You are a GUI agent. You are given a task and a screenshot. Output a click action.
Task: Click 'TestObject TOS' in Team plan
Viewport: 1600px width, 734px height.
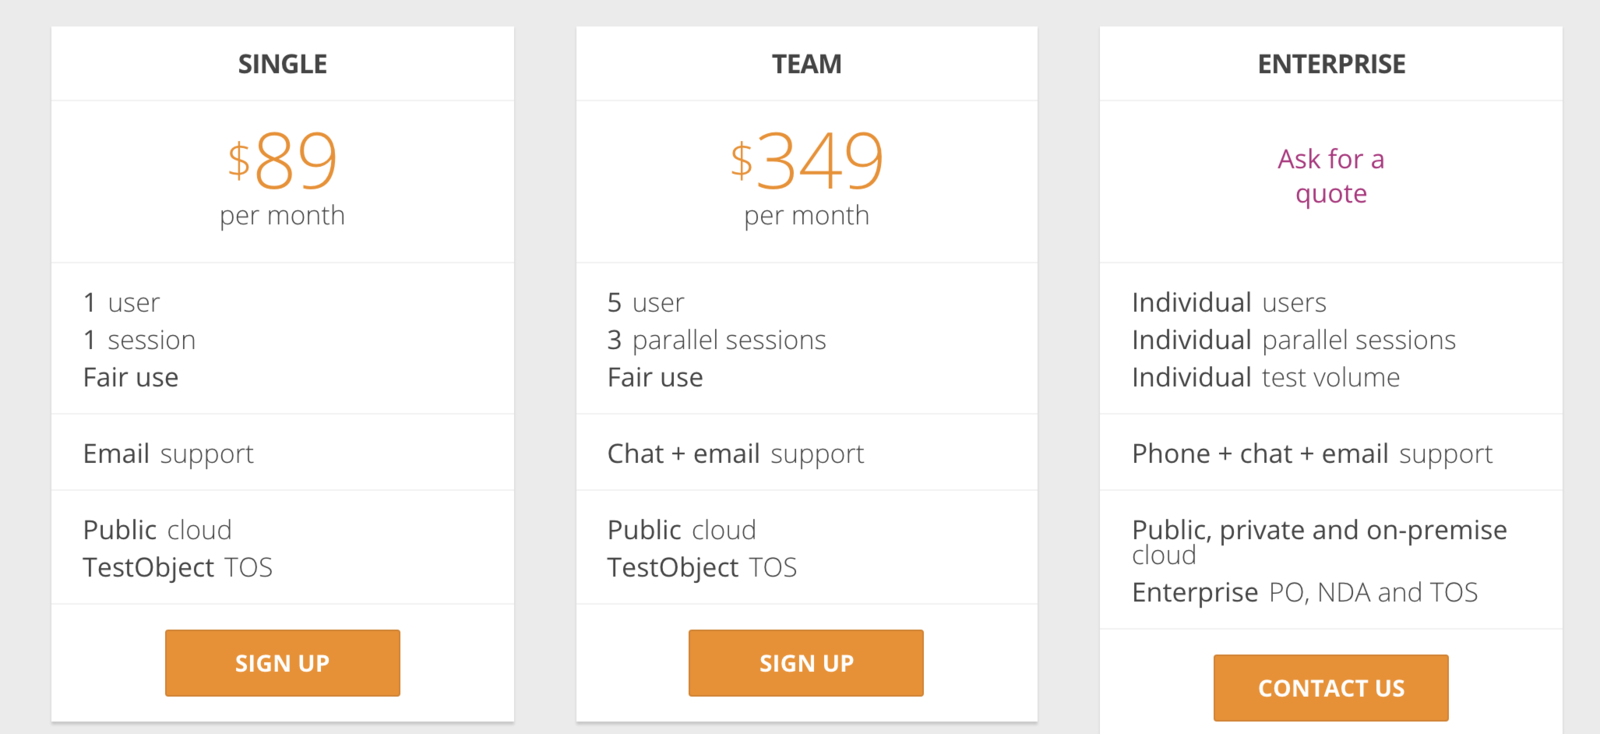coord(702,567)
